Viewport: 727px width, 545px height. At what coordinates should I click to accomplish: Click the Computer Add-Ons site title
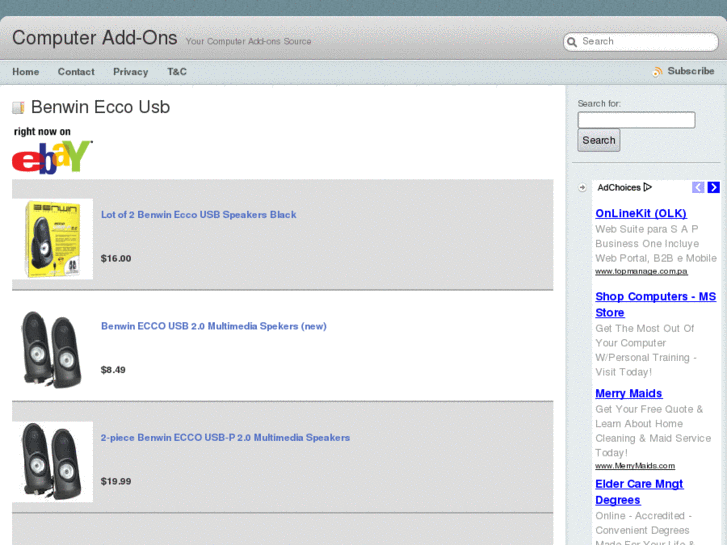click(x=95, y=38)
